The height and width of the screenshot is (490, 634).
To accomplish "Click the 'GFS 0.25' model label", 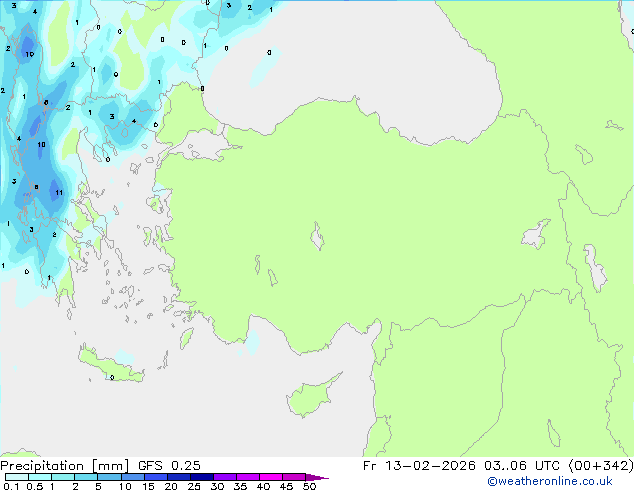I will [169, 466].
